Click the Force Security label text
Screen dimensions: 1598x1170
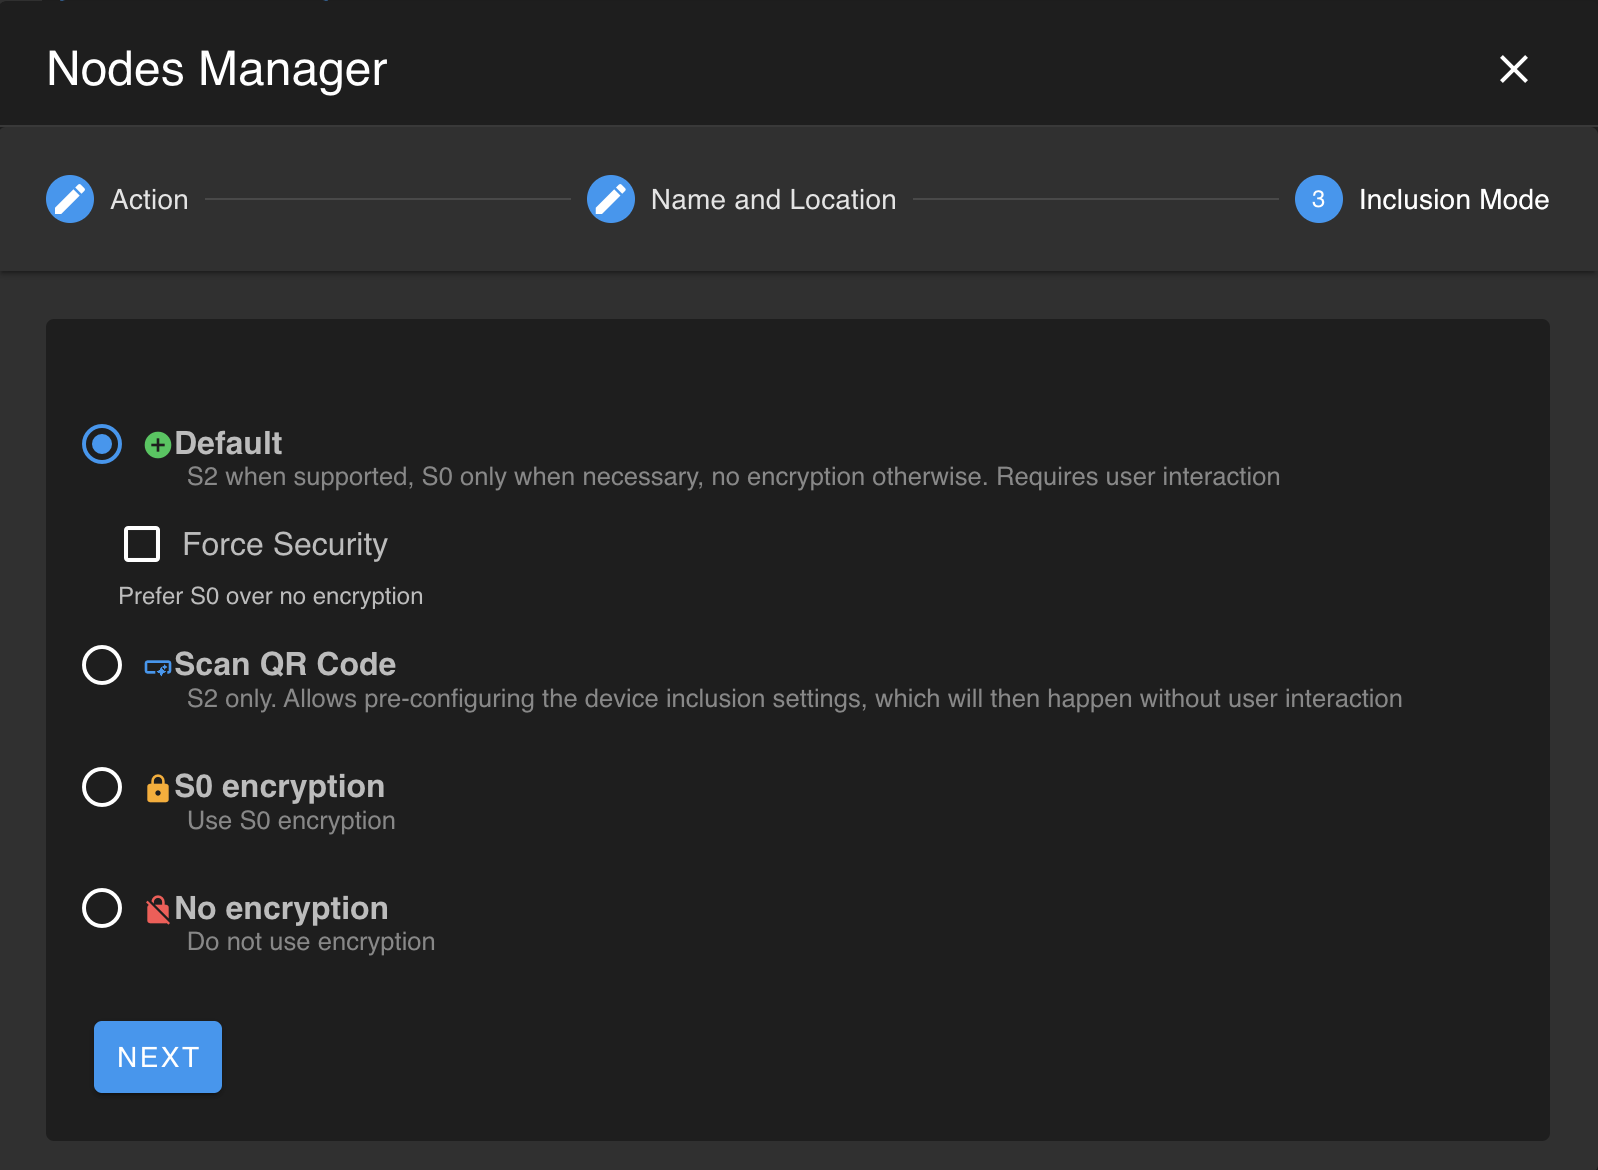(x=285, y=545)
